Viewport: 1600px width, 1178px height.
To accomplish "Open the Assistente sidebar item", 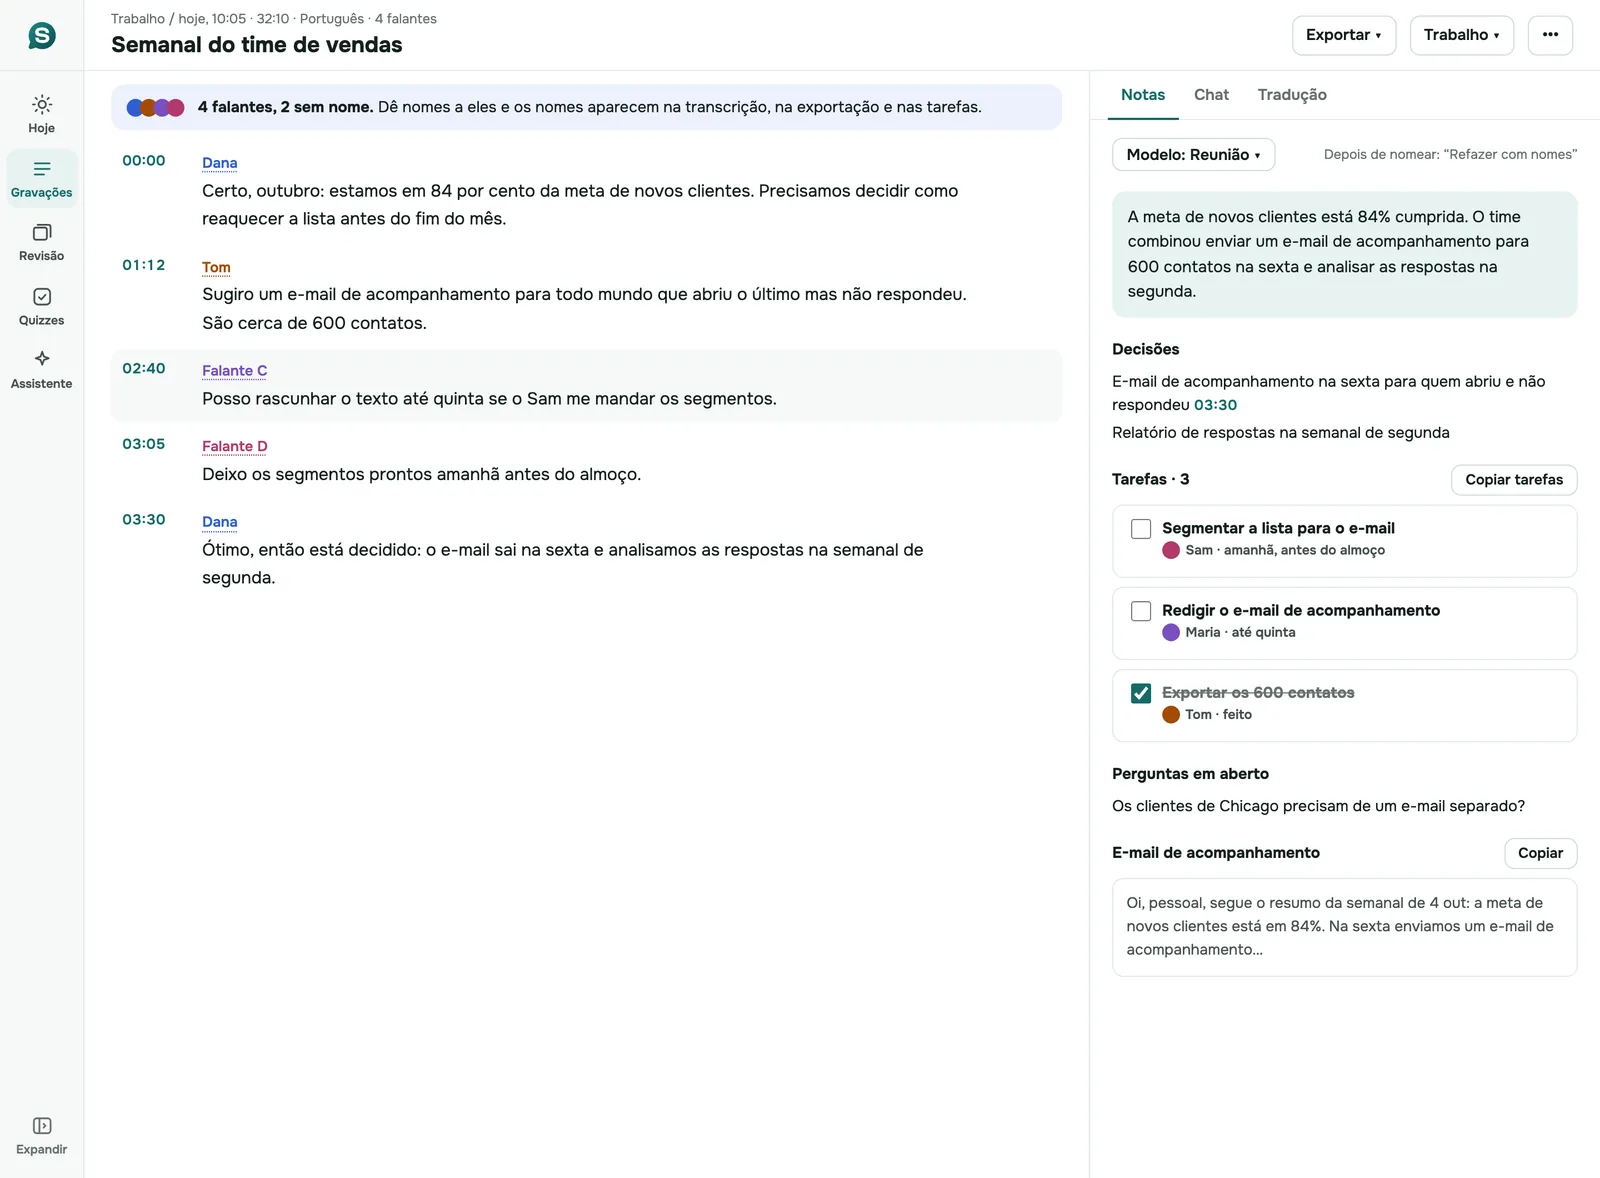I will (x=42, y=370).
